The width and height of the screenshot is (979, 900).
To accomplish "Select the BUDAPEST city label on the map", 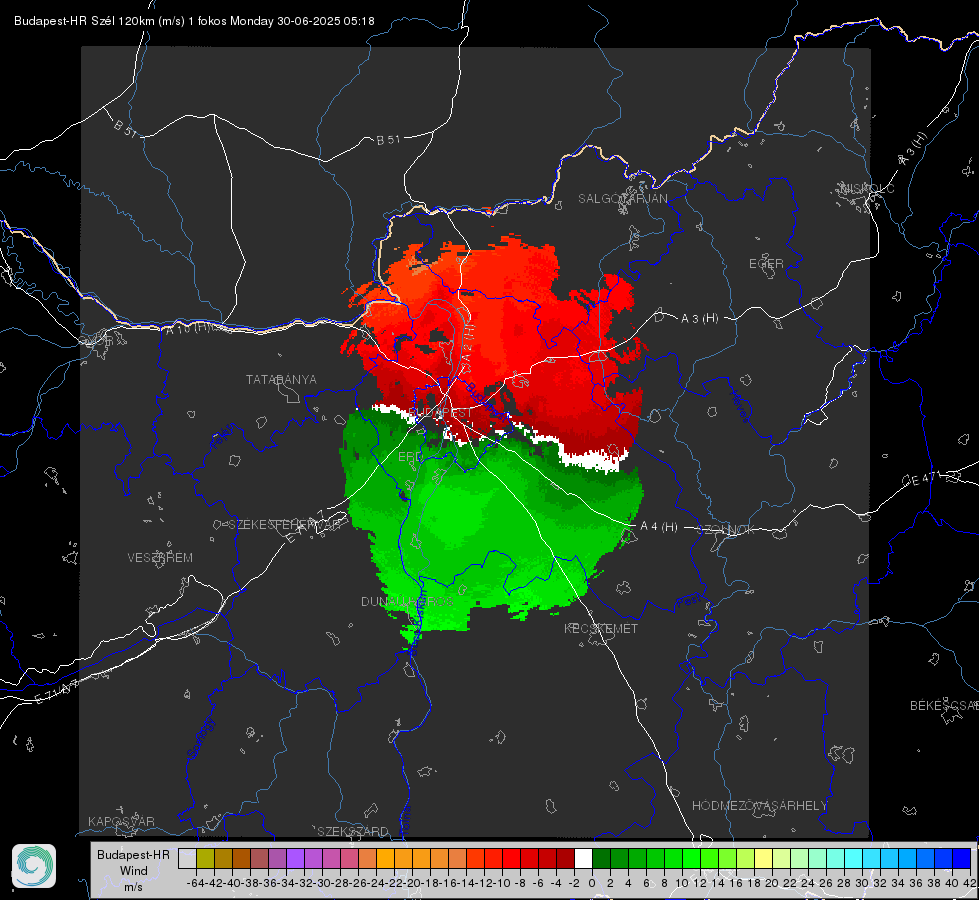I will pos(440,413).
